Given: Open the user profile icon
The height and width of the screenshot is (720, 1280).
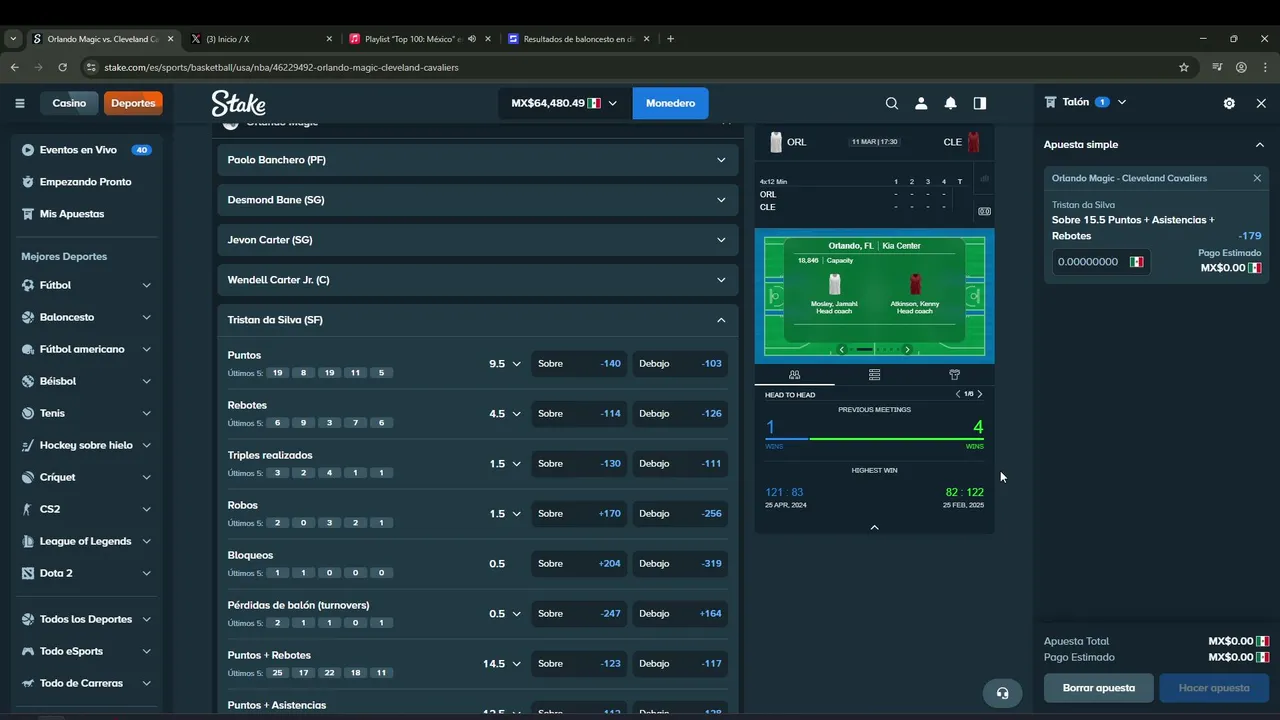Looking at the screenshot, I should pos(921,103).
